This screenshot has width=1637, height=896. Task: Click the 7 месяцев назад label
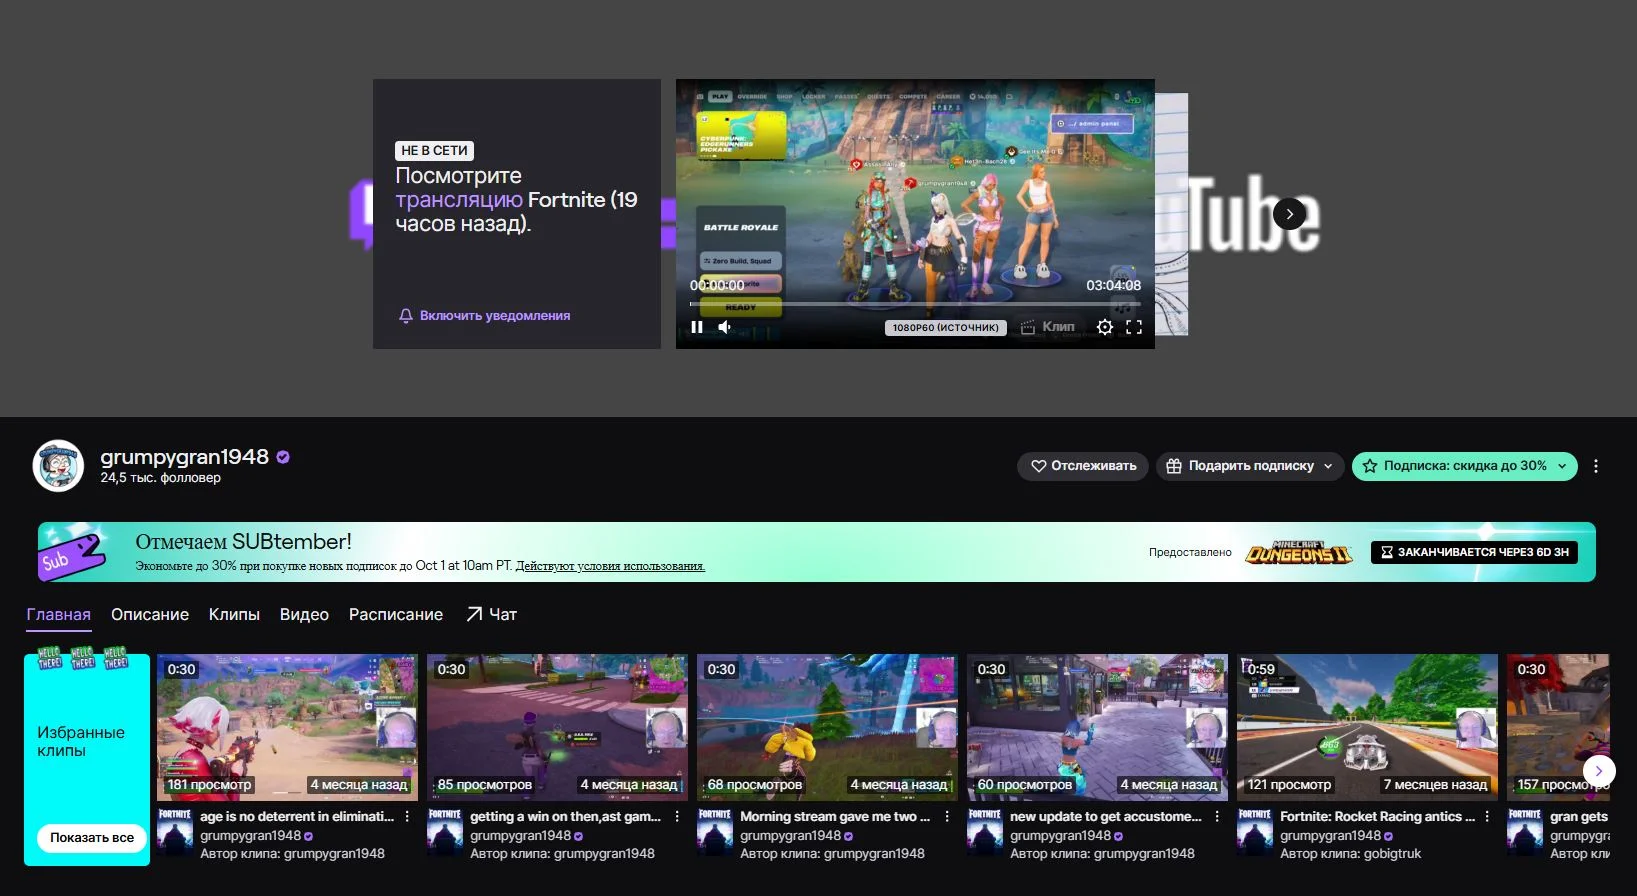coord(1435,785)
